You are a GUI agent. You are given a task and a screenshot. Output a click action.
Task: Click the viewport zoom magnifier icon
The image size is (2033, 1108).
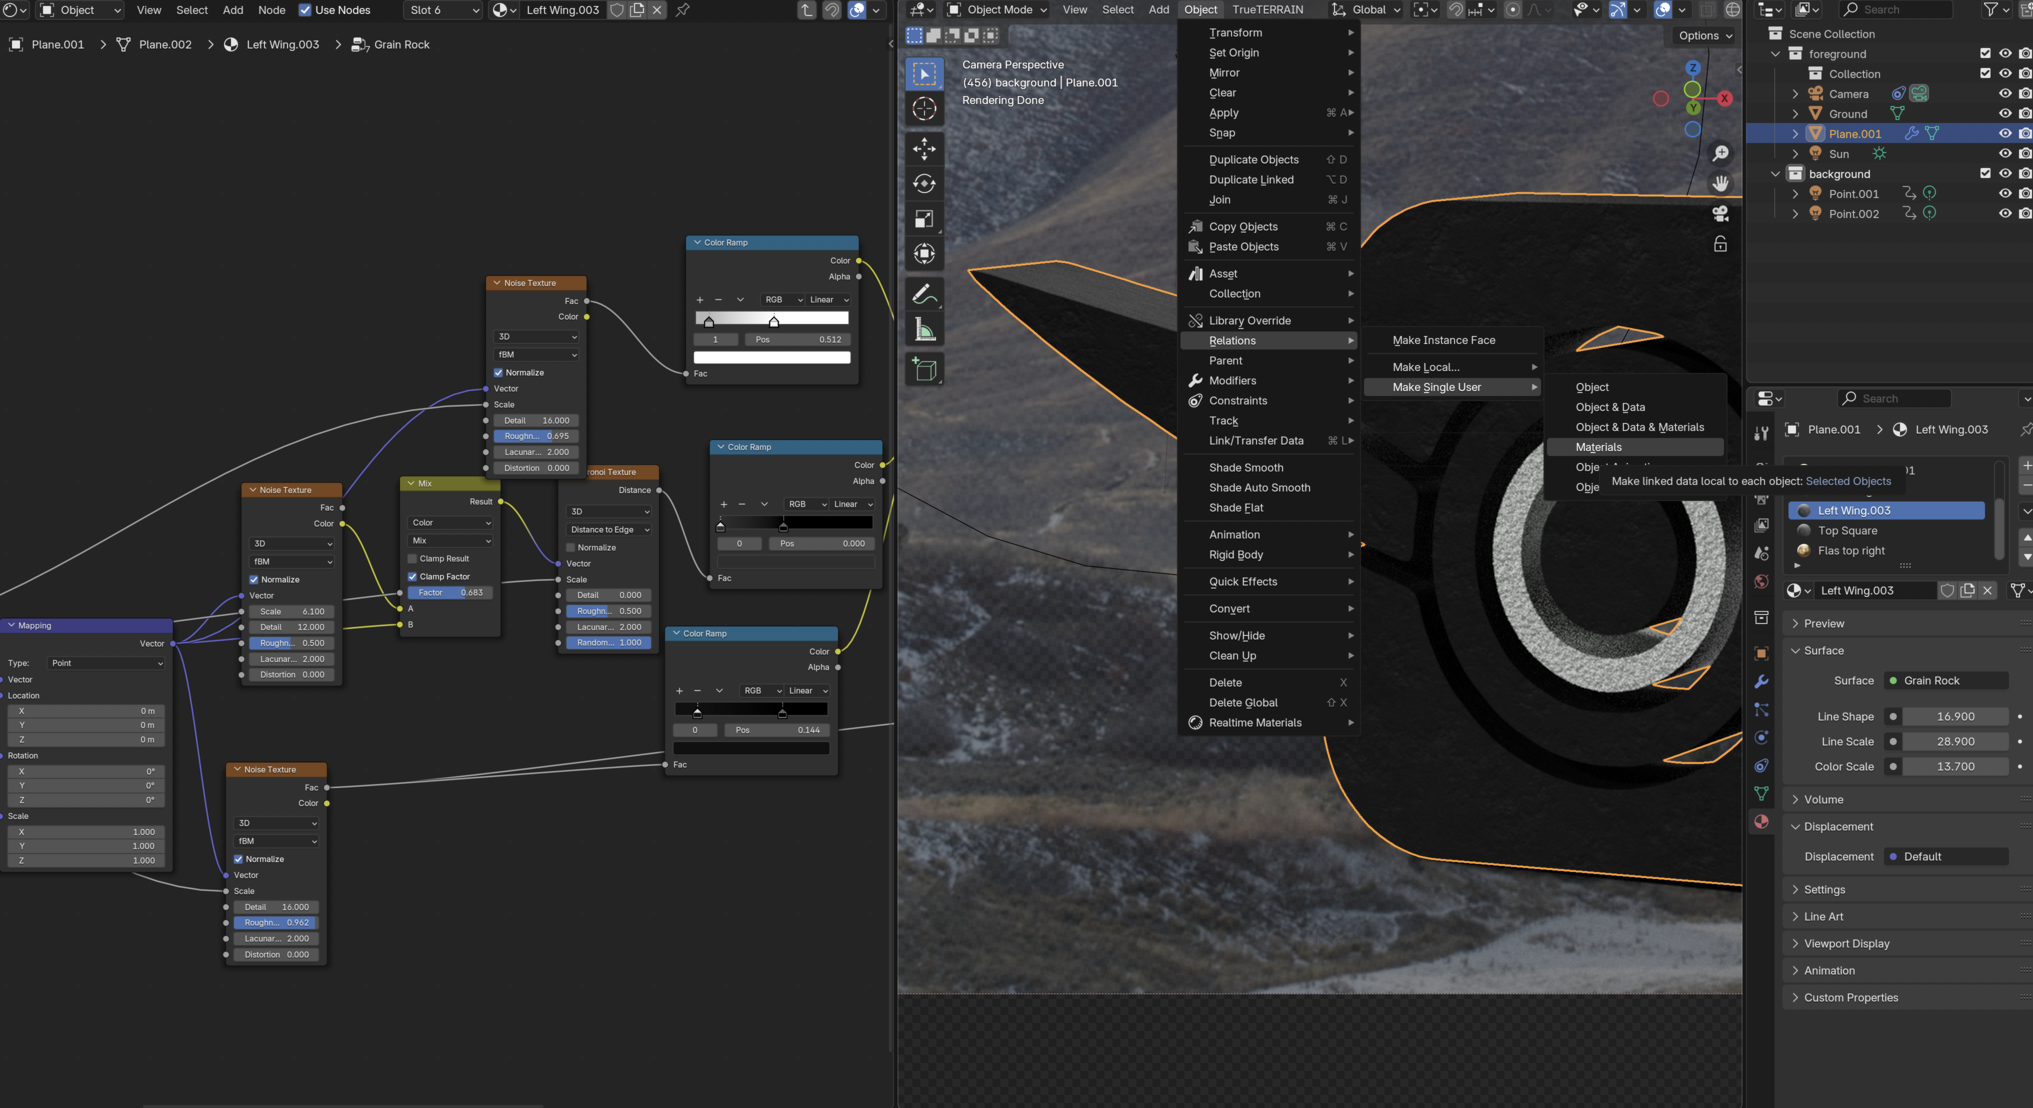(x=1720, y=153)
